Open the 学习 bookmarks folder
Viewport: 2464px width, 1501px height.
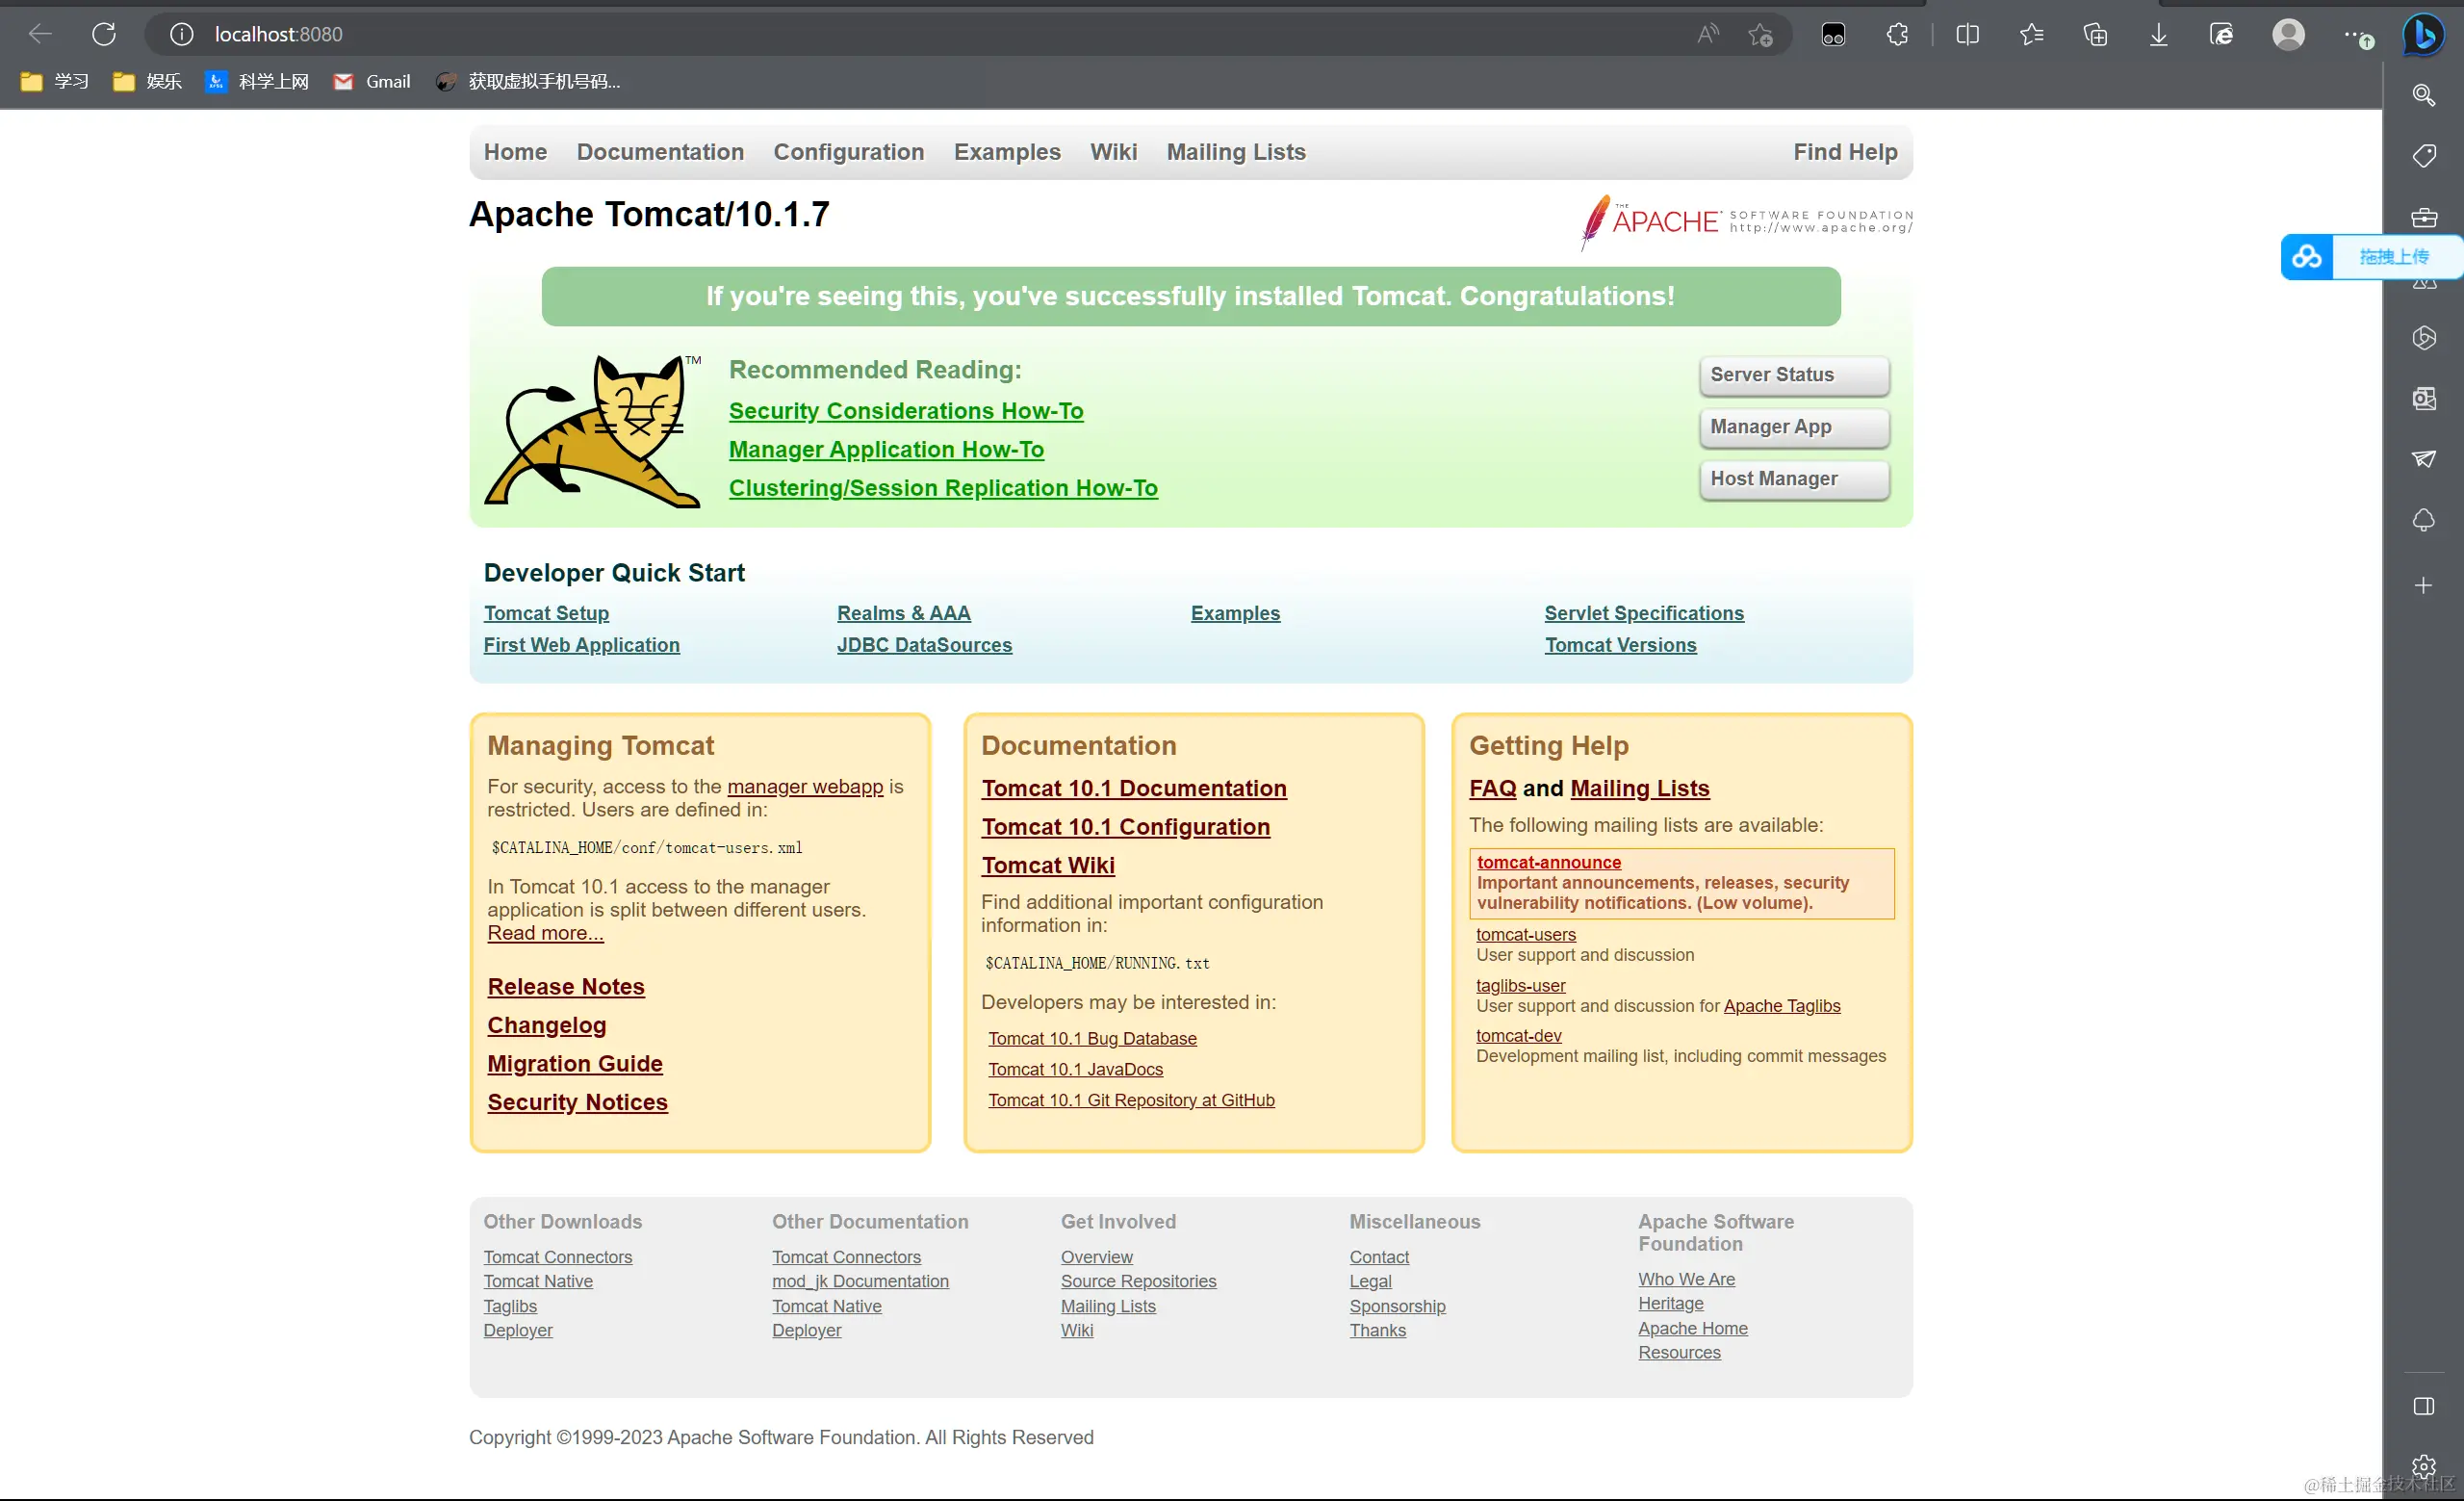click(x=55, y=82)
